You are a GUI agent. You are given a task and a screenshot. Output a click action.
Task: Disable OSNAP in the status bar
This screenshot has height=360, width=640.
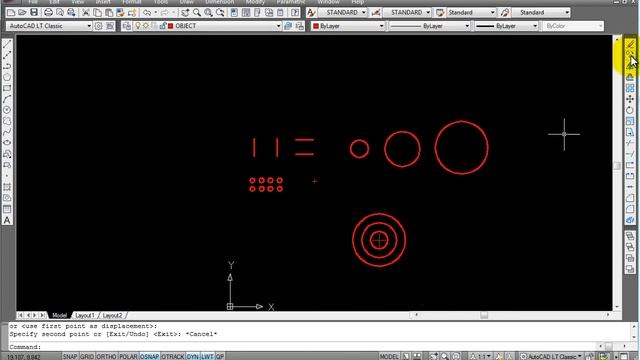(149, 356)
